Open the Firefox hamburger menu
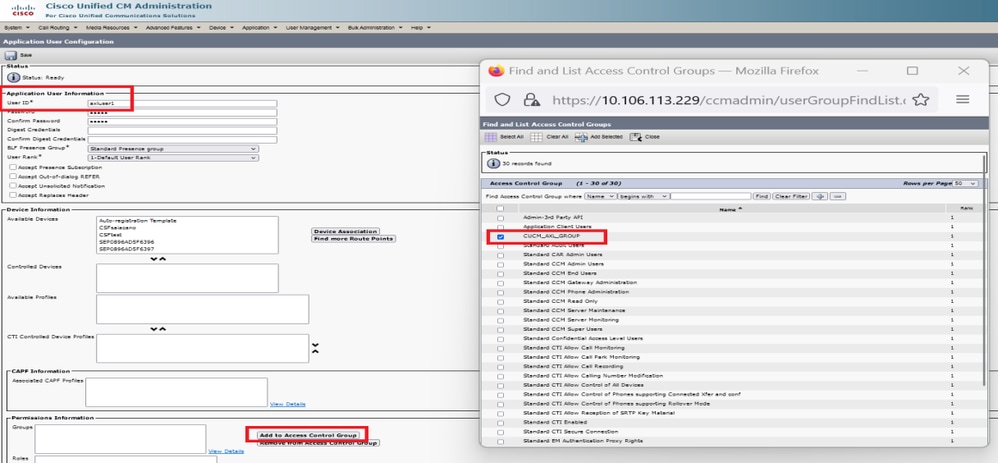This screenshot has height=463, width=998. tap(962, 99)
